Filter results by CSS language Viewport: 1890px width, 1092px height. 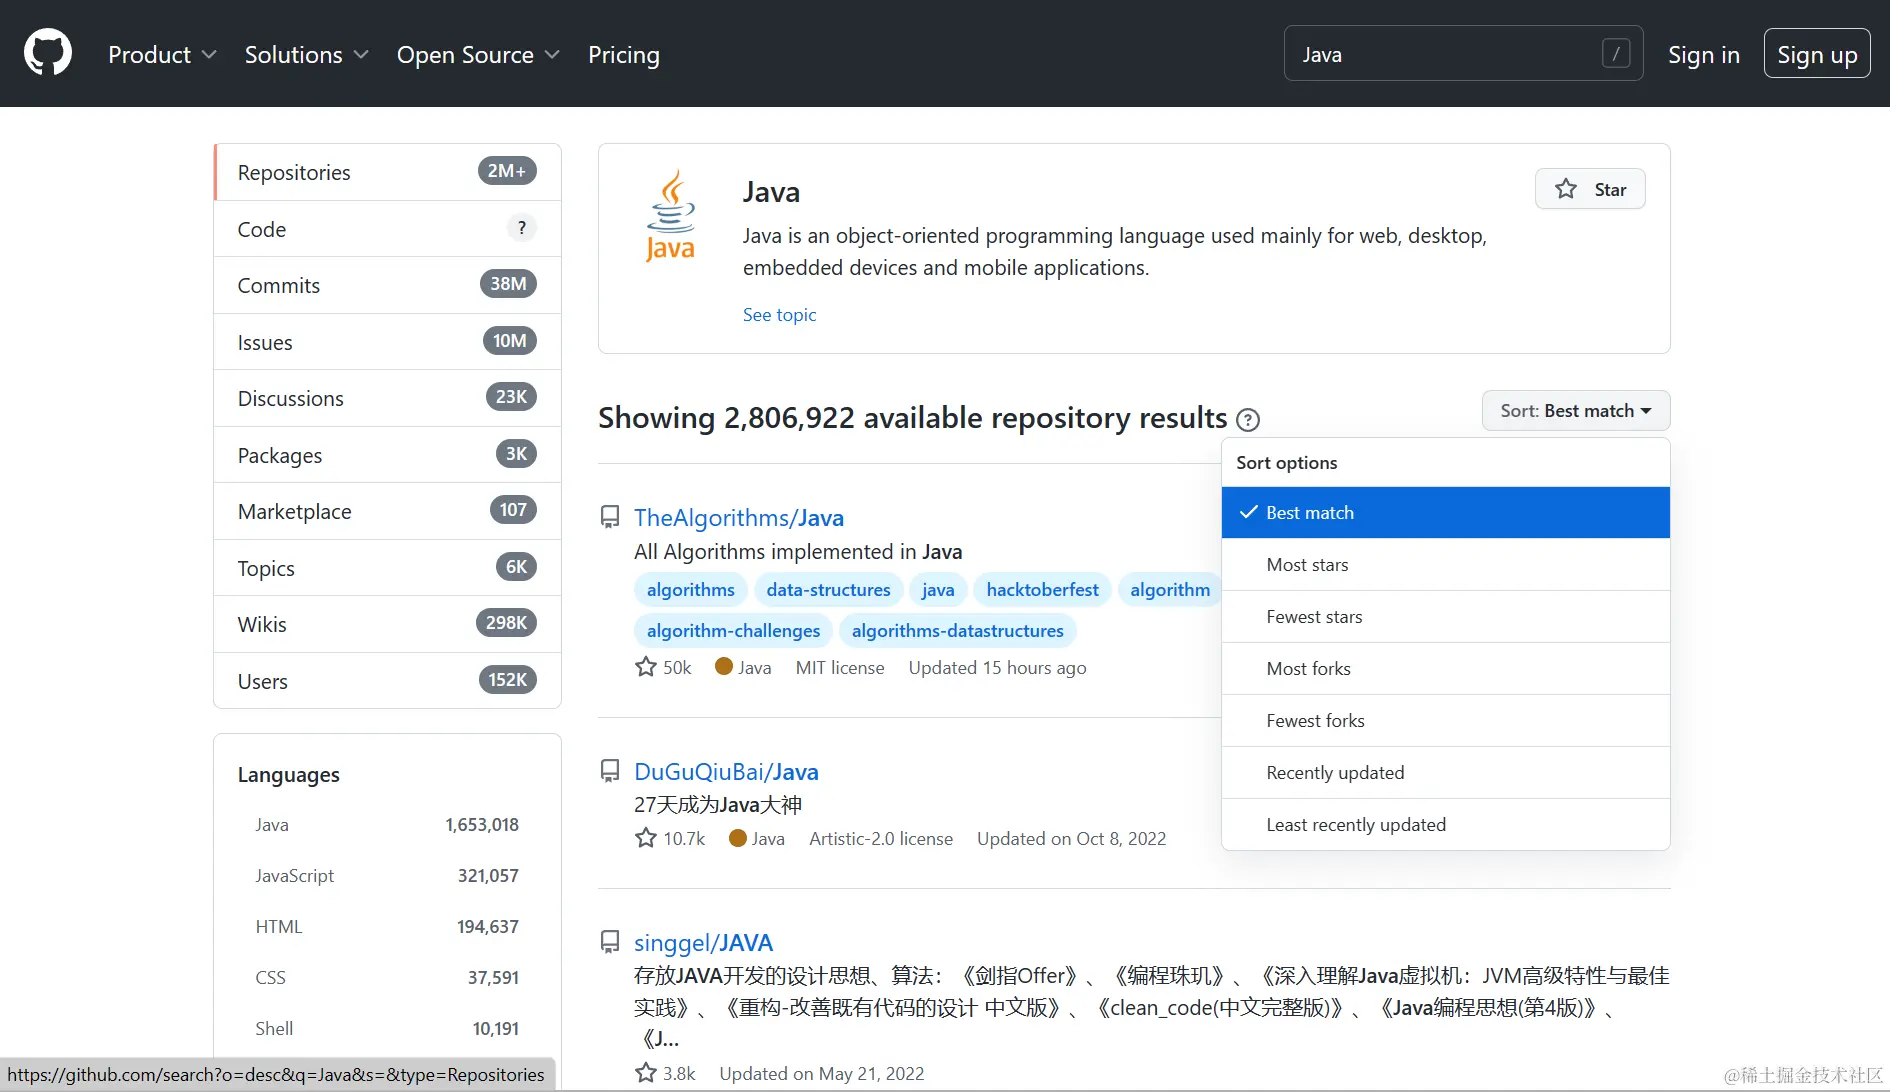click(x=387, y=978)
